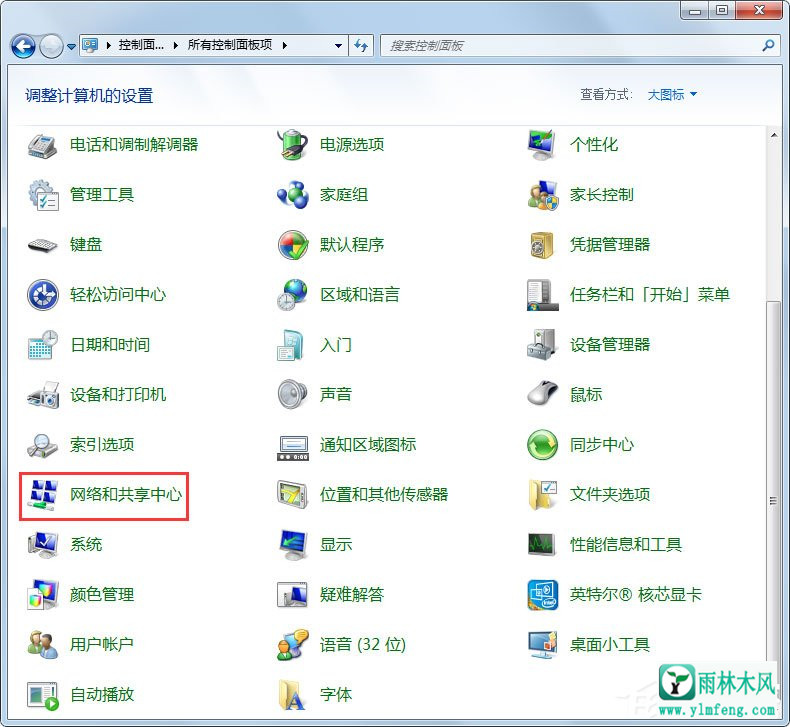Click the 家庭组 spheres icon
Image resolution: width=790 pixels, height=727 pixels.
tap(293, 195)
